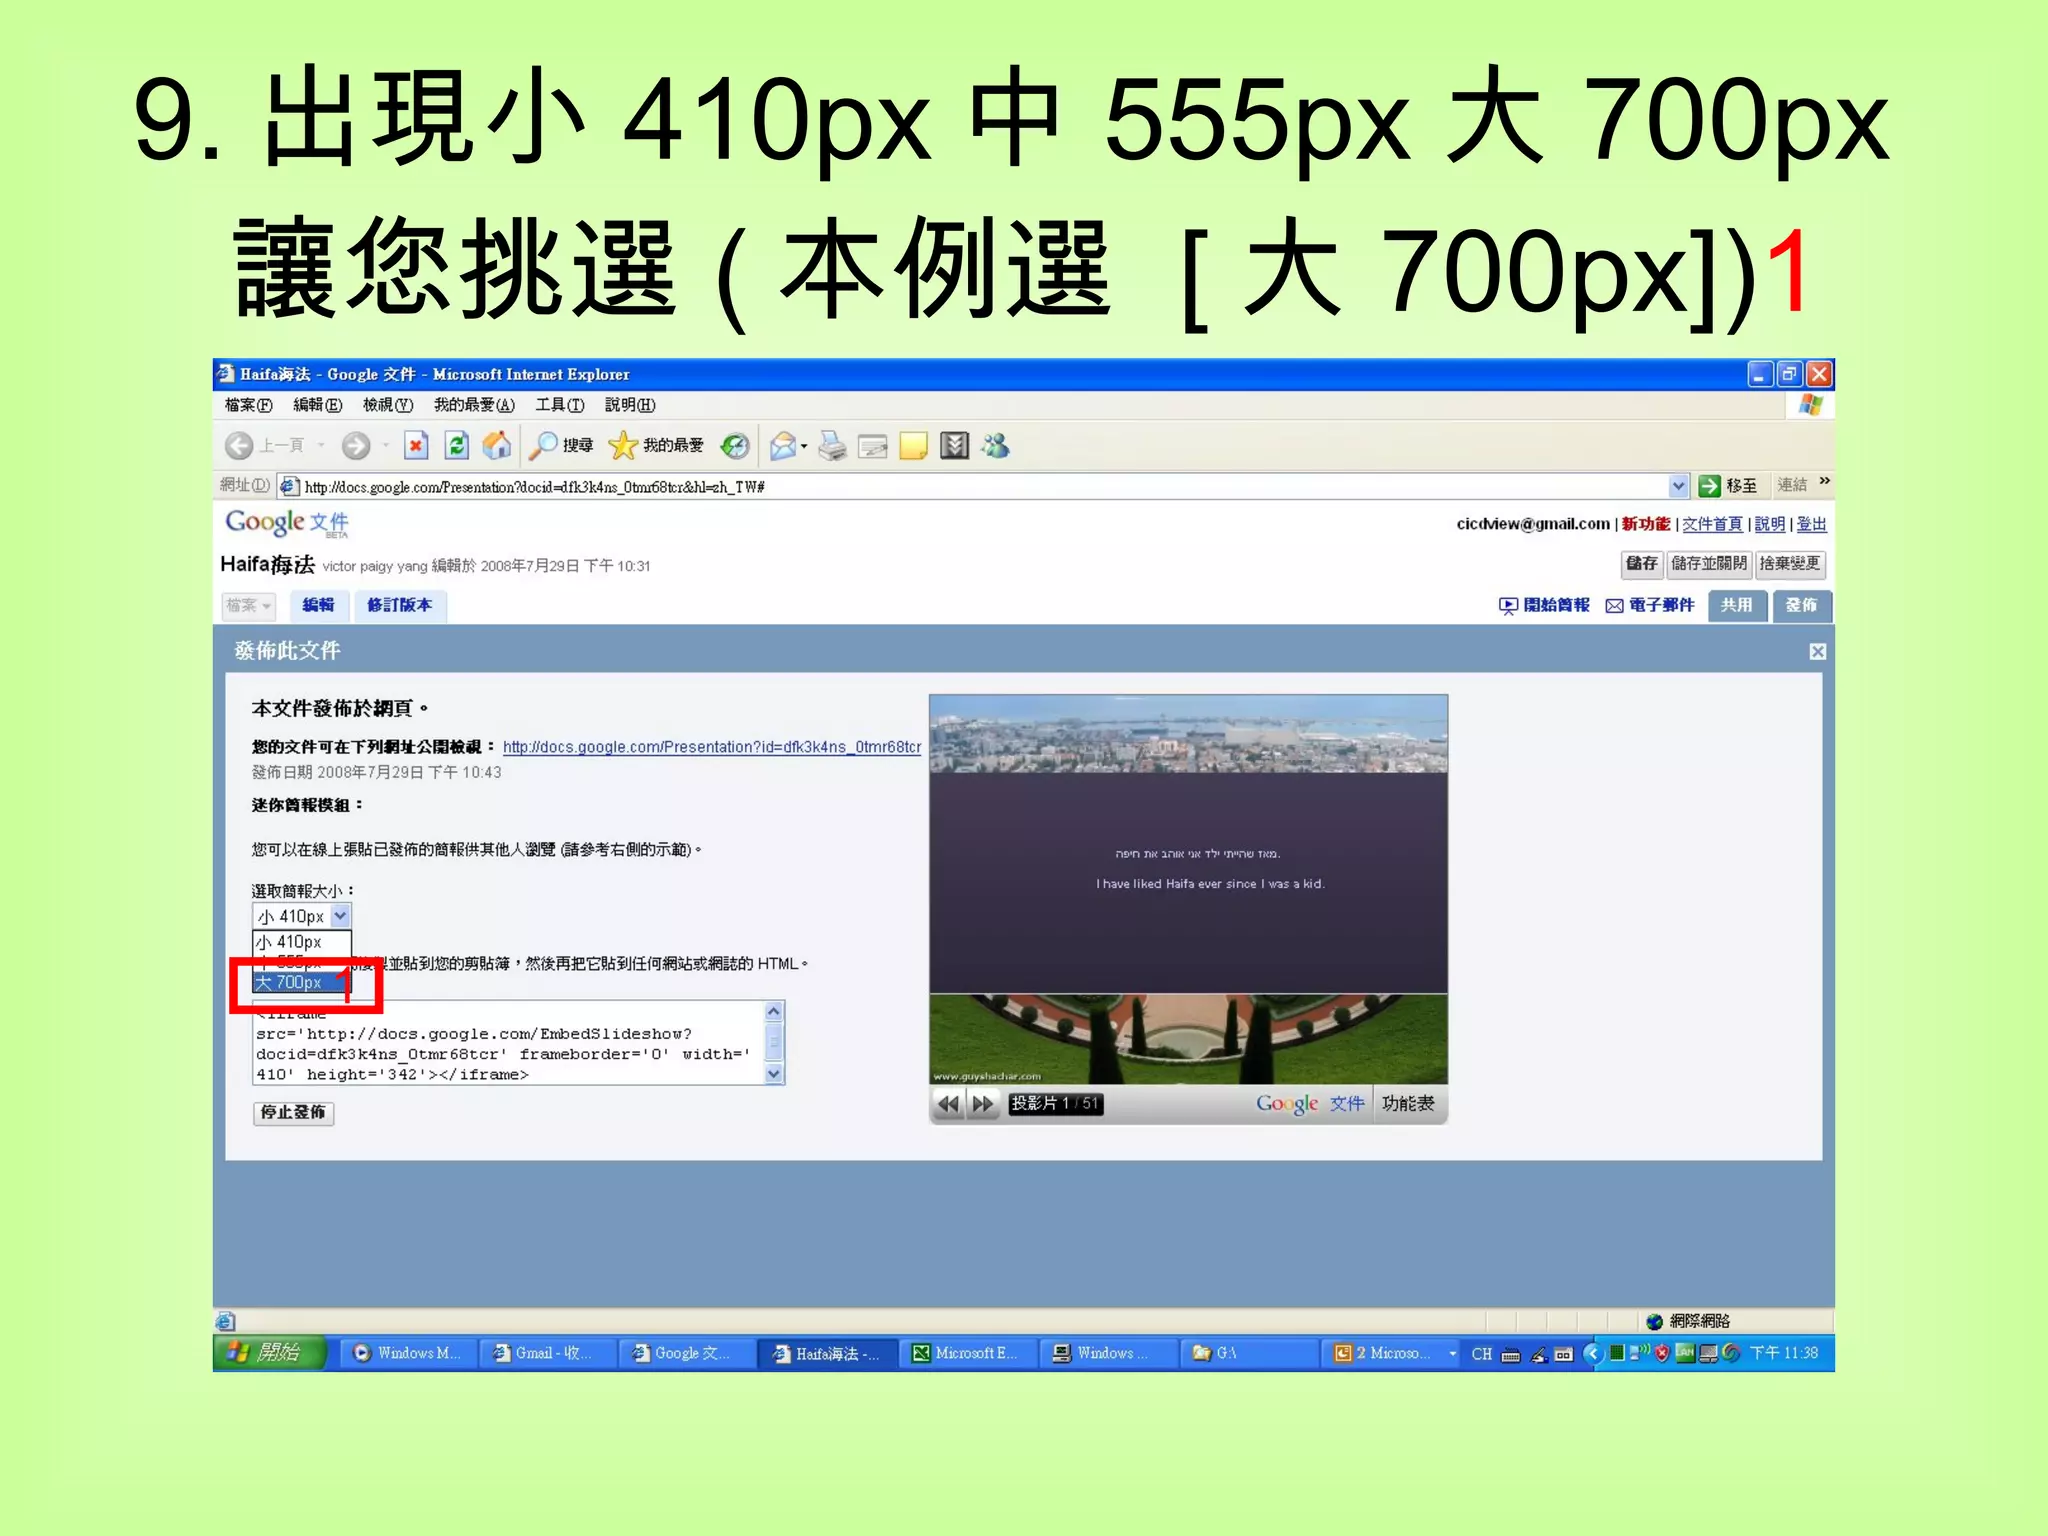
Task: Open the 我的最愛 menu in menu bar
Action: (474, 405)
